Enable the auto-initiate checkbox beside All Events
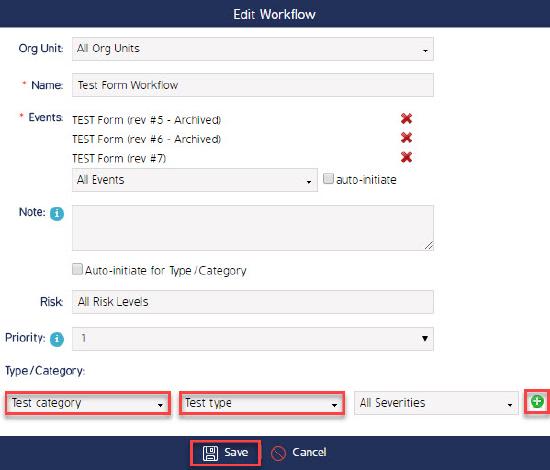Screen dimensions: 550x470 tap(328, 179)
